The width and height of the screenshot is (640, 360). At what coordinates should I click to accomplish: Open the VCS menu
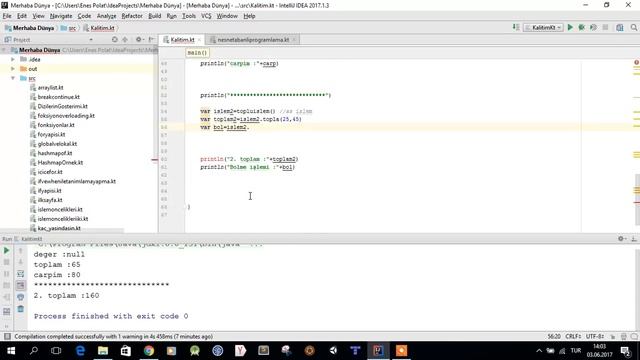[206, 16]
